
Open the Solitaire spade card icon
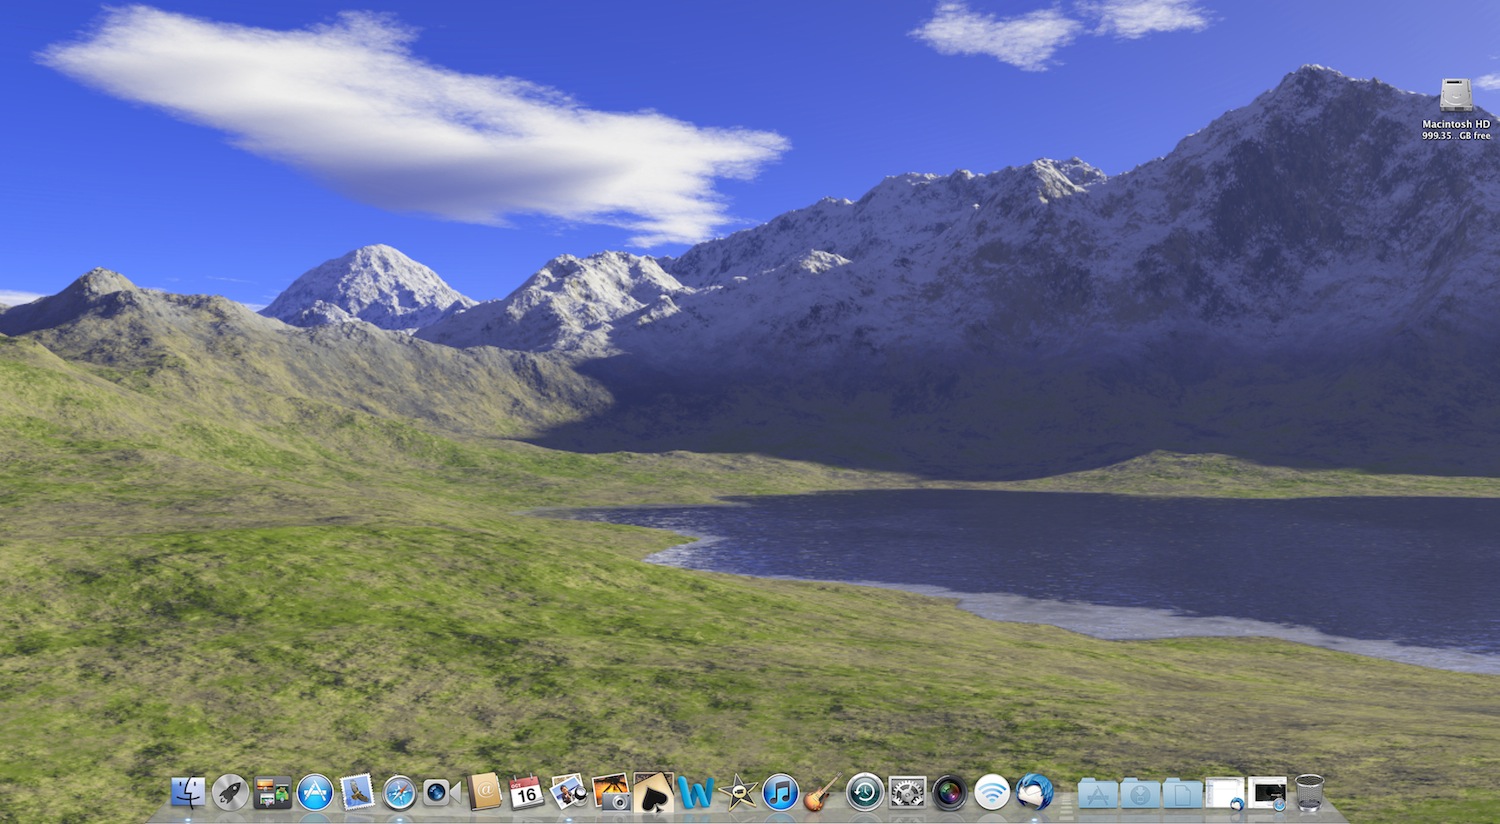(x=653, y=791)
